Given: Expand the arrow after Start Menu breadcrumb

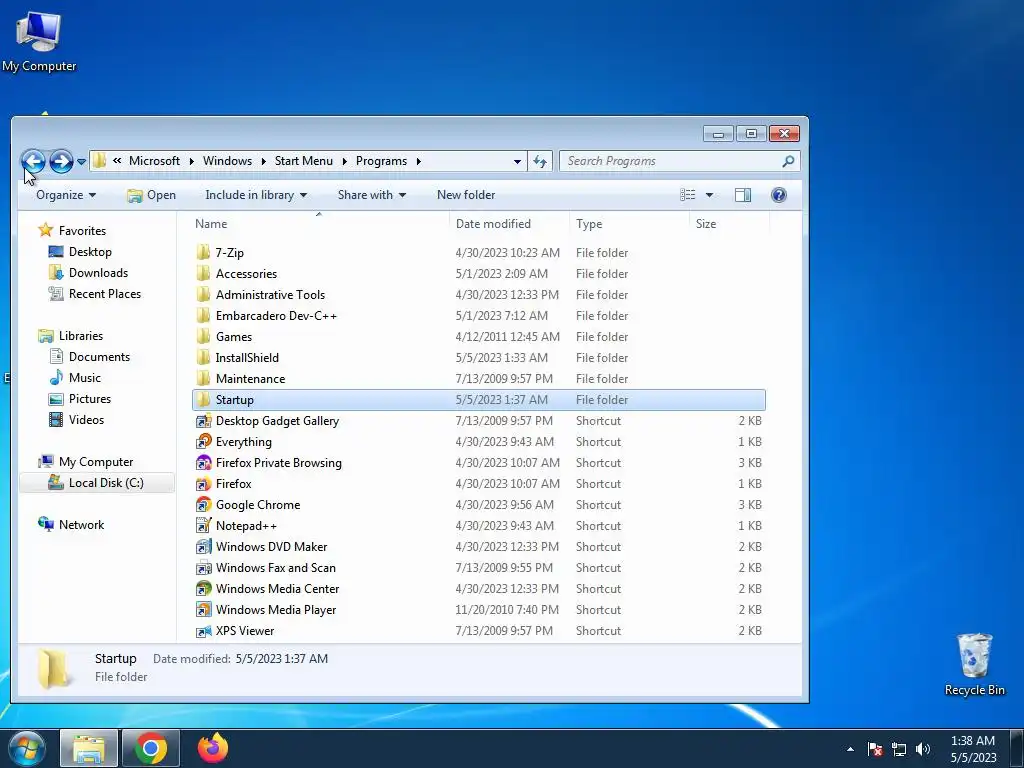Looking at the screenshot, I should [345, 161].
